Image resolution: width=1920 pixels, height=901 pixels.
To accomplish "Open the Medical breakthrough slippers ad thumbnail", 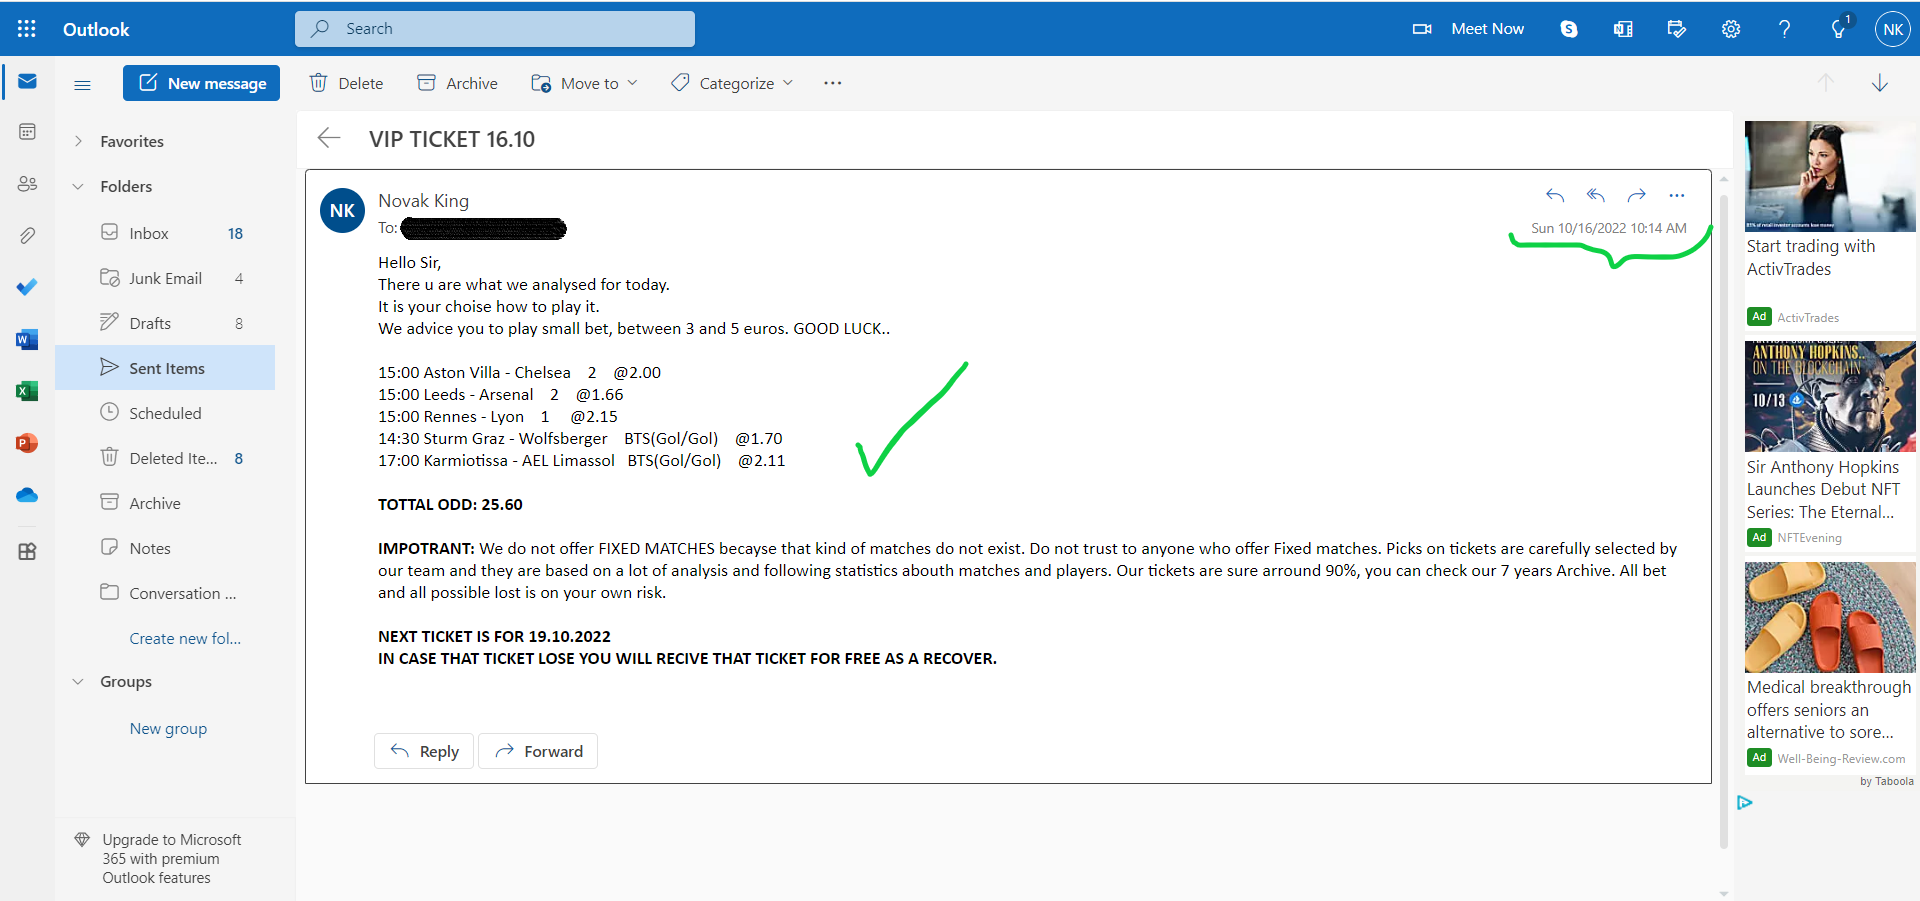I will click(x=1830, y=617).
